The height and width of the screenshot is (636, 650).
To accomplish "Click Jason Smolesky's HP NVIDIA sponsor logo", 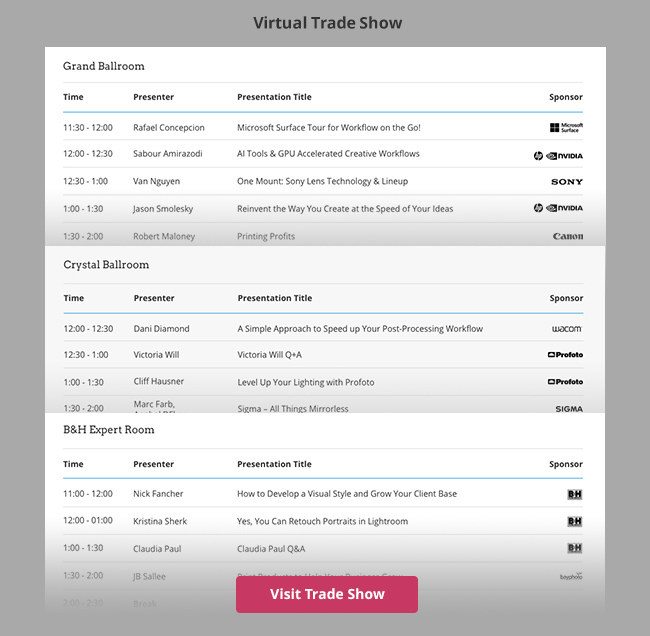I will 558,208.
